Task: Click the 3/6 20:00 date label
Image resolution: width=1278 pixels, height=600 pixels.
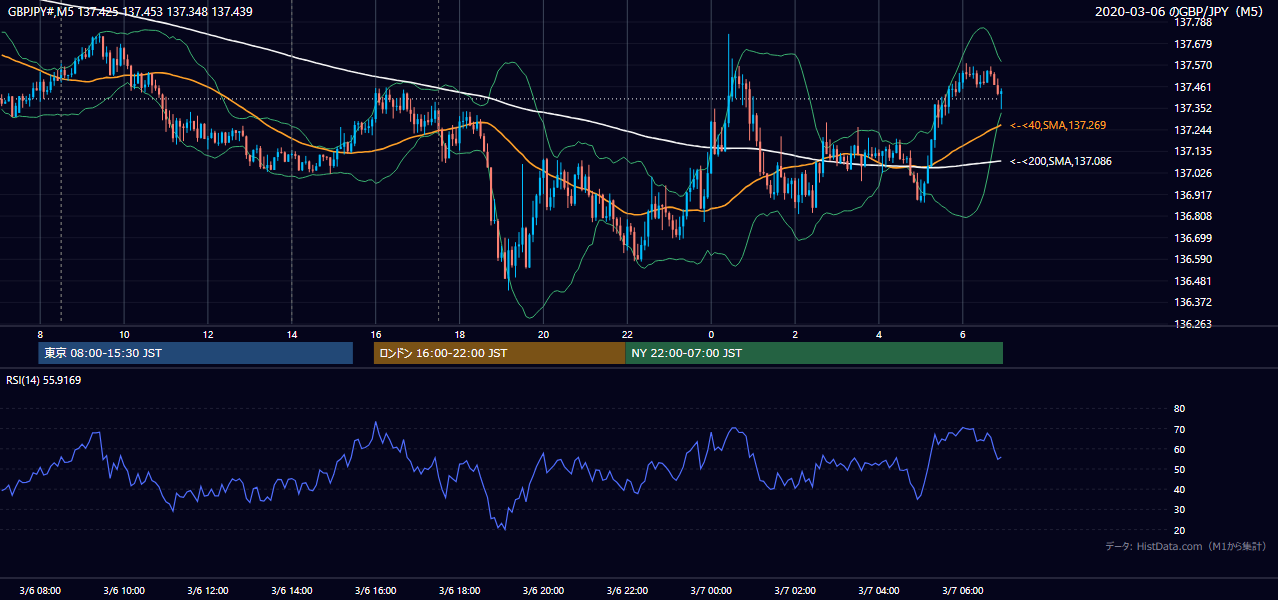Action: [x=543, y=590]
